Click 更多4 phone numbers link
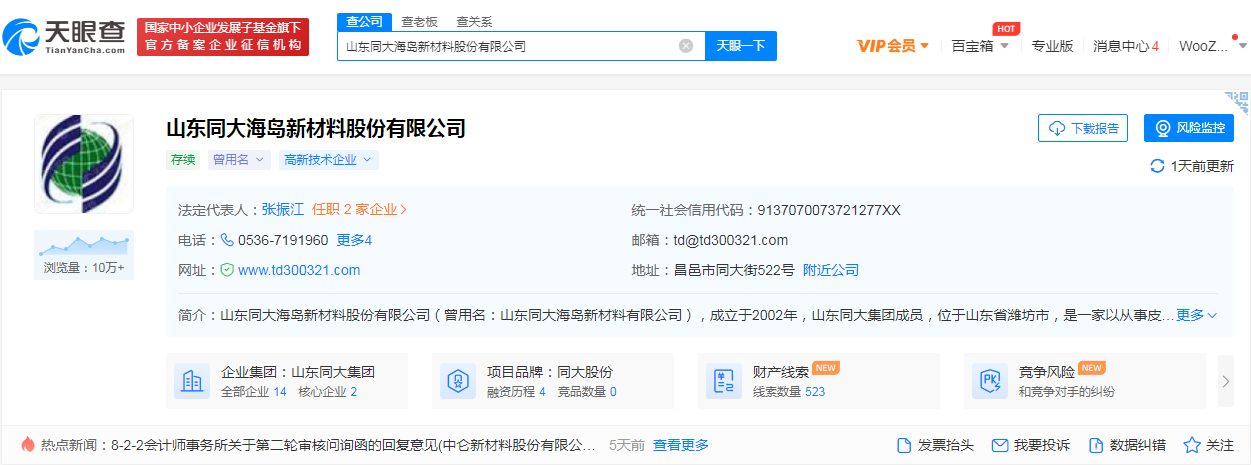The height and width of the screenshot is (465, 1251). [x=354, y=240]
